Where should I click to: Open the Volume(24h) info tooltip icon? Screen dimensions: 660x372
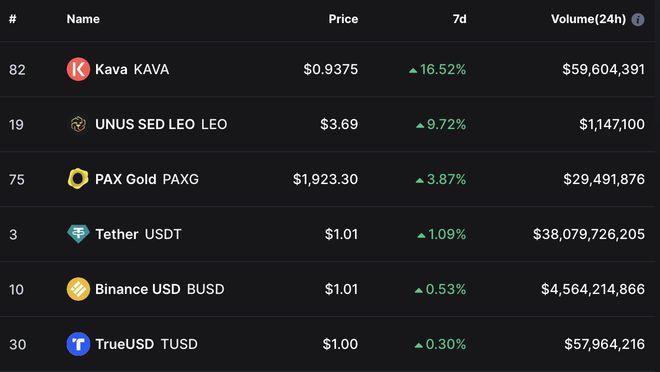pos(638,19)
